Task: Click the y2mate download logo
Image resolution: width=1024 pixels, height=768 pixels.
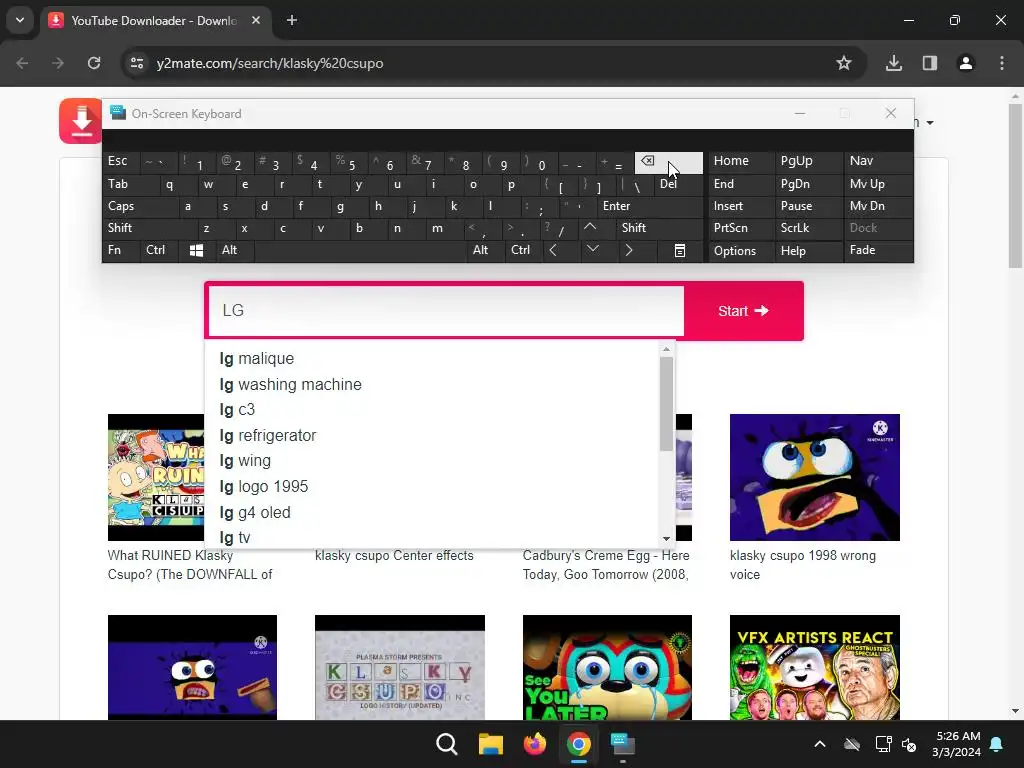Action: point(81,121)
